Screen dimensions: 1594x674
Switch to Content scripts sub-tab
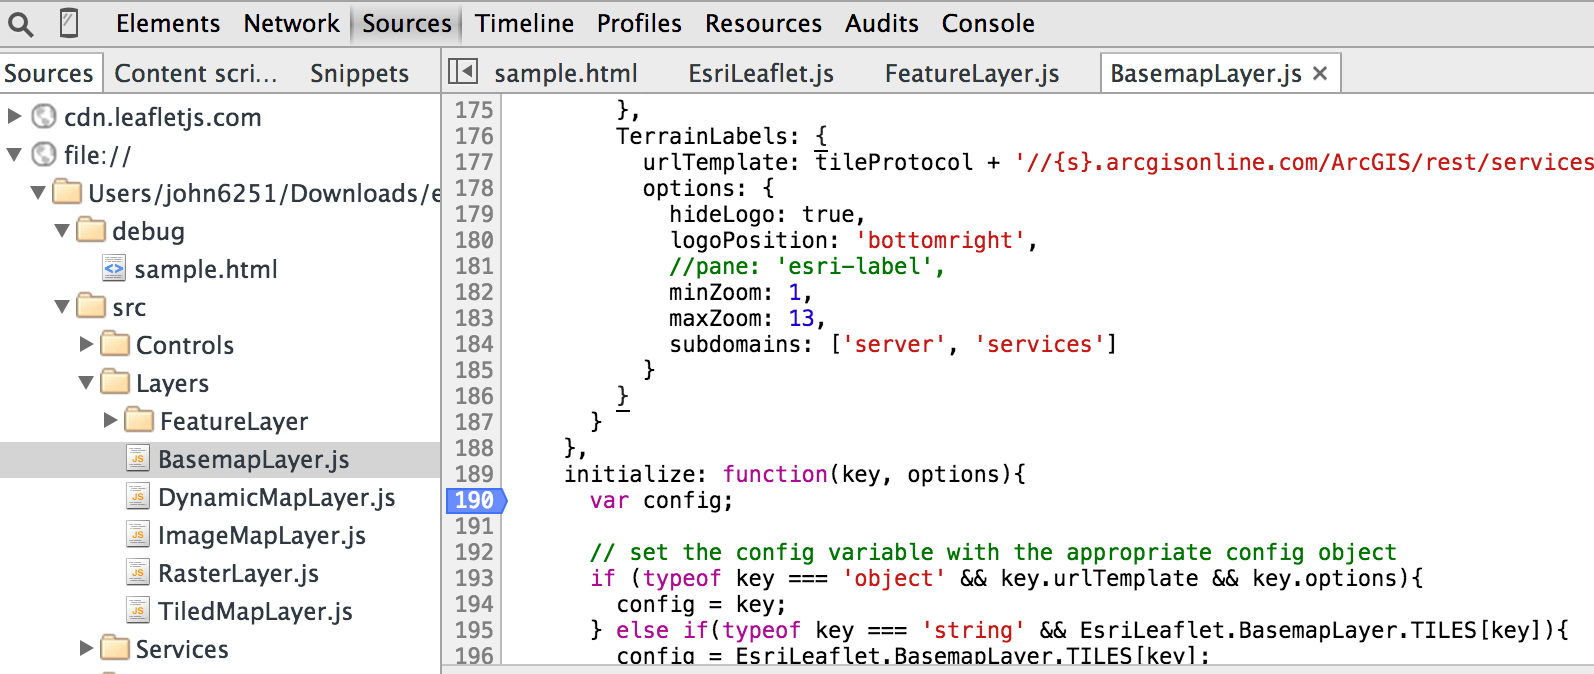[x=196, y=73]
